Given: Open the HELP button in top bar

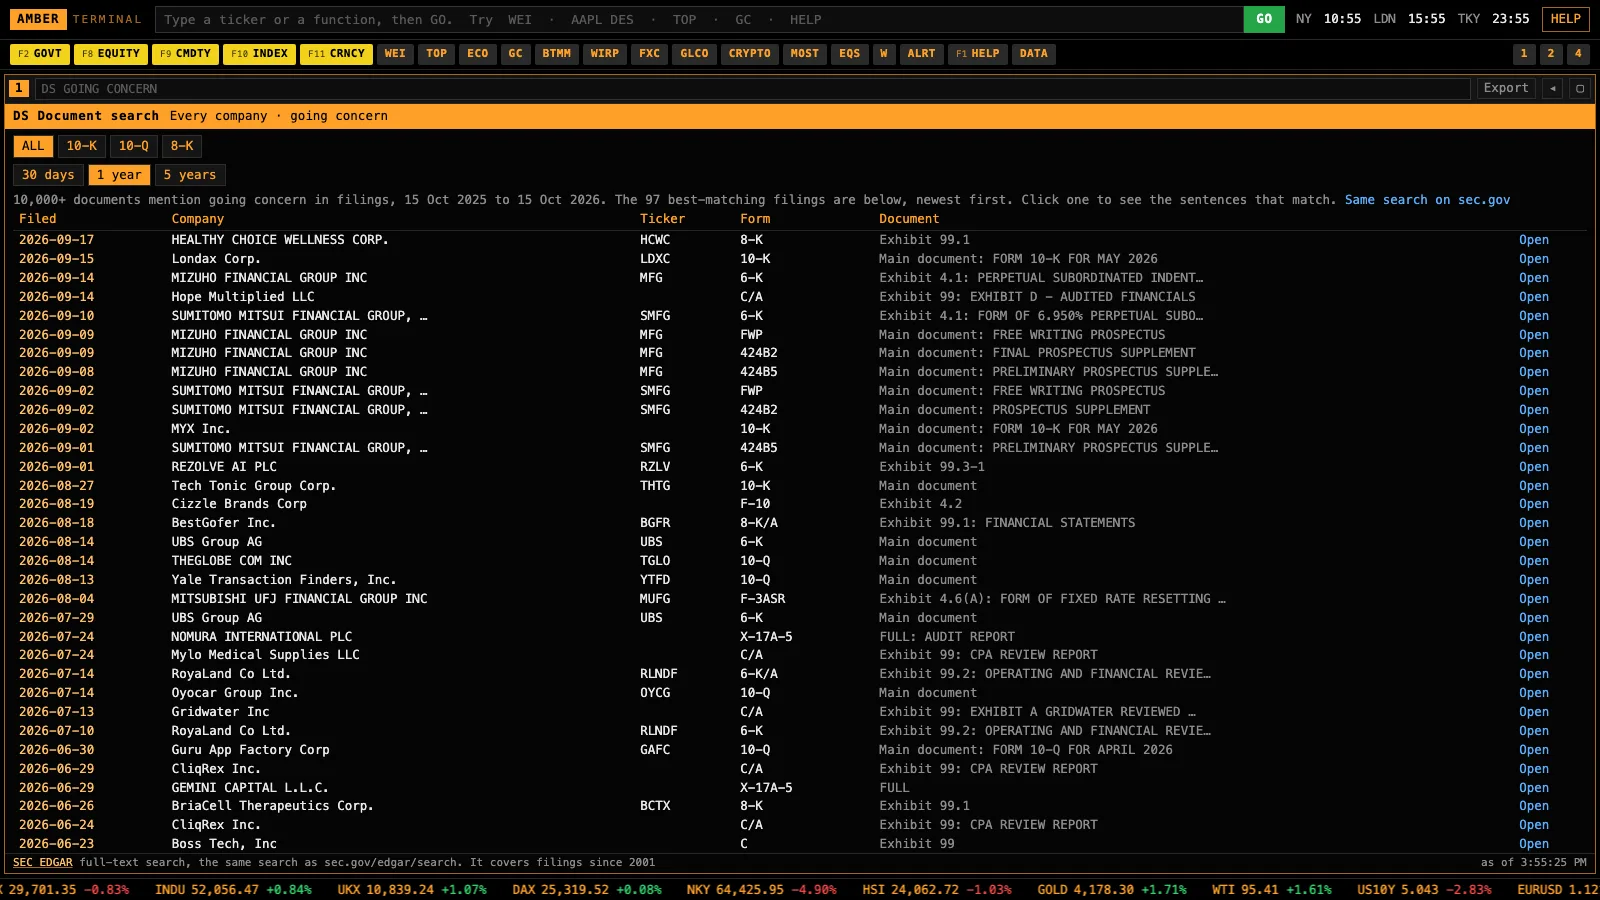Looking at the screenshot, I should tap(1565, 19).
